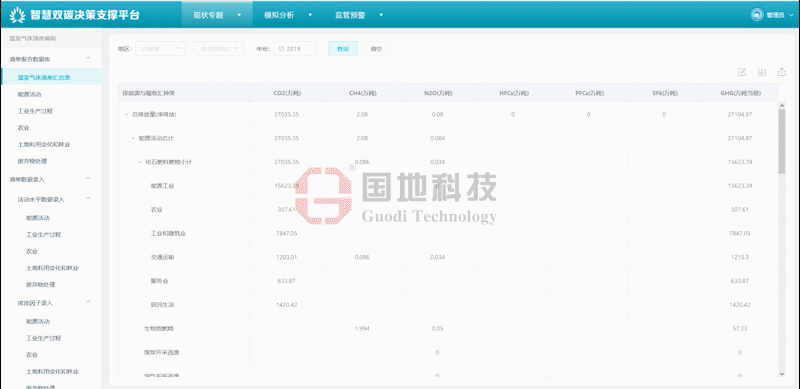Open 工业生产过程 under 清单报告数据库
The width and height of the screenshot is (800, 389).
point(35,111)
